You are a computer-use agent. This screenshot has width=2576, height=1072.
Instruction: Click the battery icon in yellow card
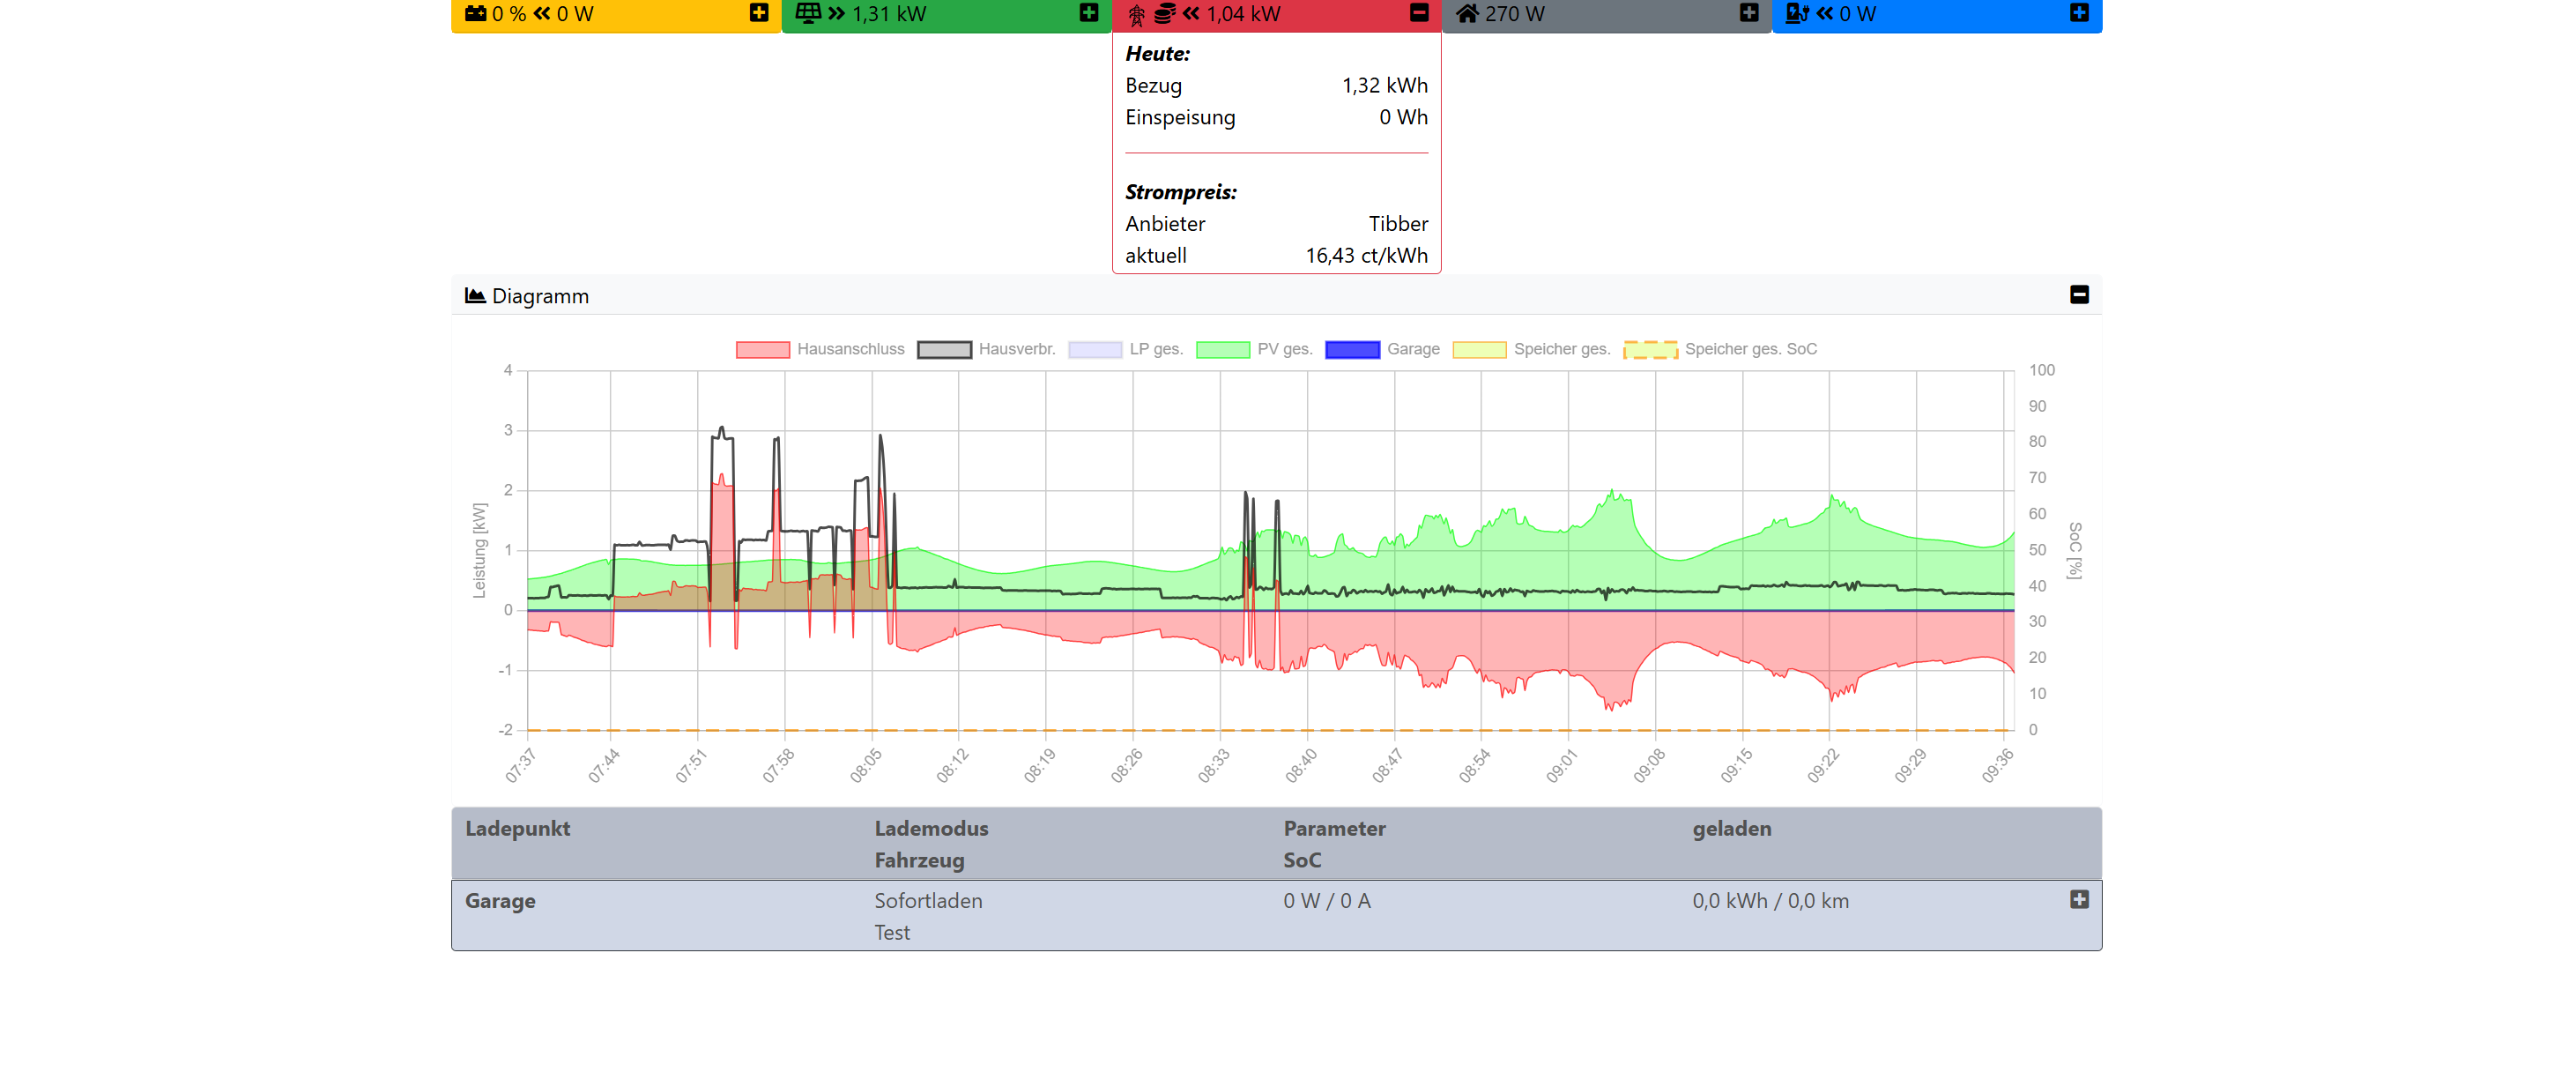[x=475, y=13]
